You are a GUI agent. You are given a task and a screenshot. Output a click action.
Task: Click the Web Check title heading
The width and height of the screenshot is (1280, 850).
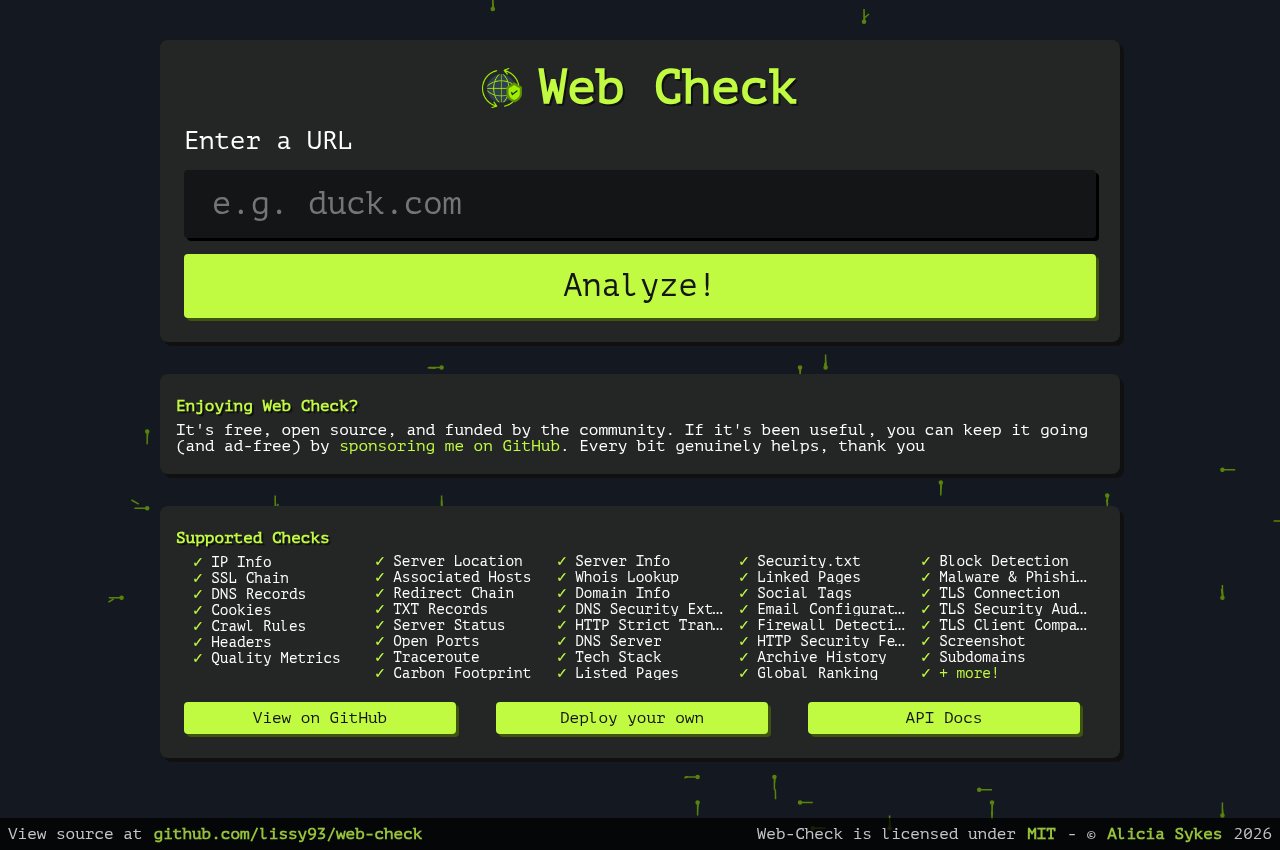[667, 87]
